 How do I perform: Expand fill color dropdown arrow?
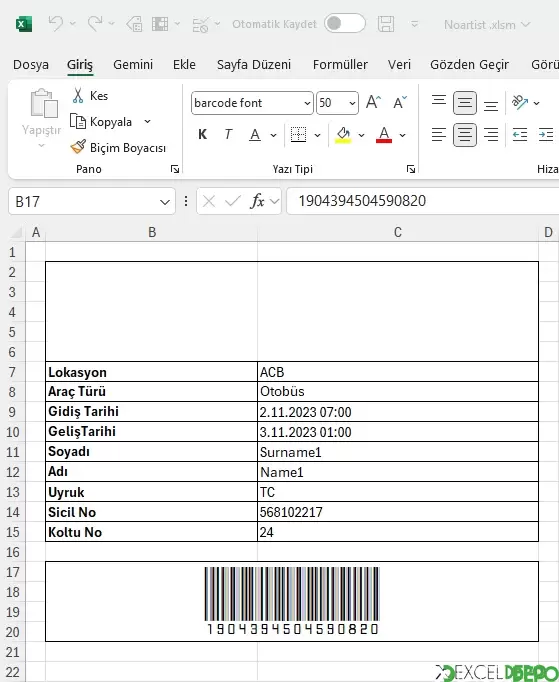point(362,135)
